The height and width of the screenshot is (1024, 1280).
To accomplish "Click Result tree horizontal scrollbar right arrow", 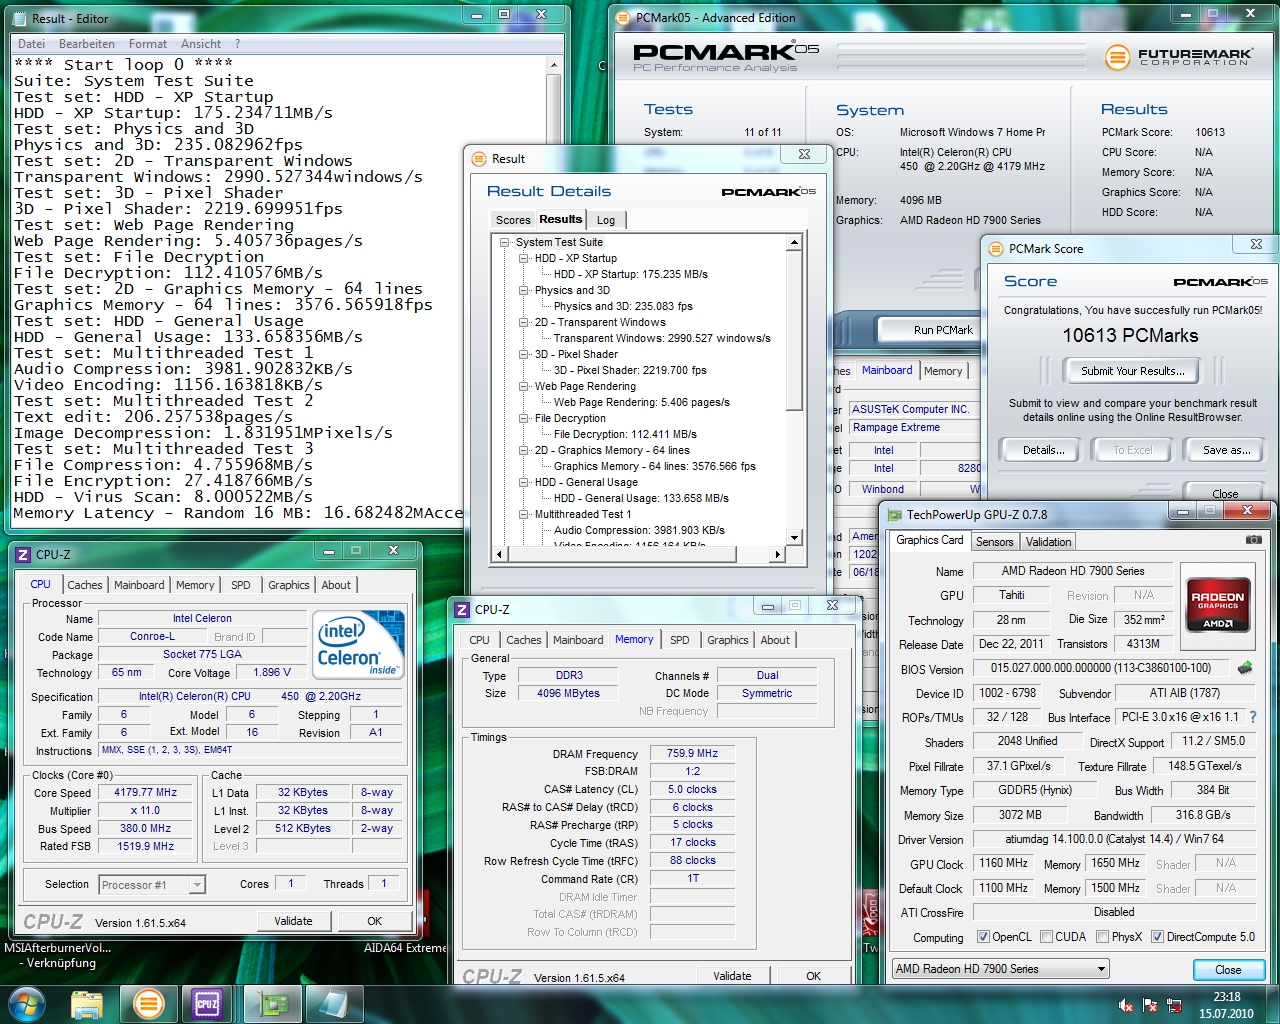I will click(777, 553).
